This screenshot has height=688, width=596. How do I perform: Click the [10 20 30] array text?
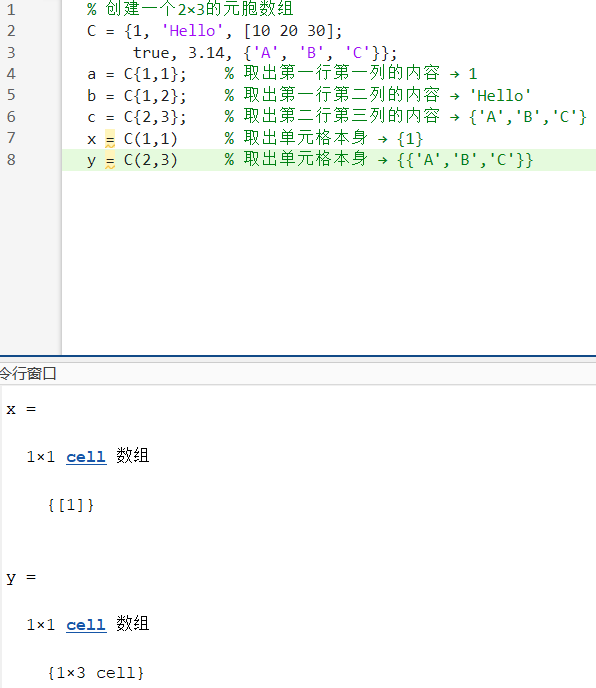coord(288,31)
